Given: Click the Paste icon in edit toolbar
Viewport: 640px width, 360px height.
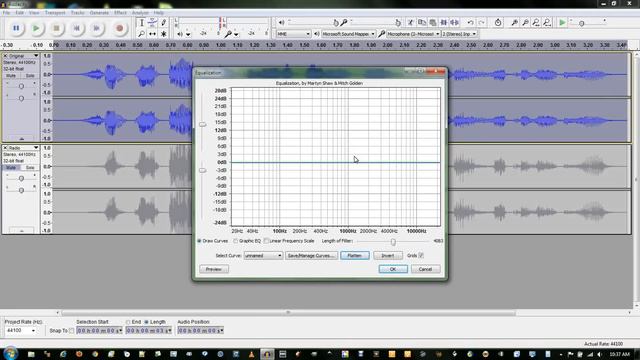Looking at the screenshot, I should tap(433, 22).
